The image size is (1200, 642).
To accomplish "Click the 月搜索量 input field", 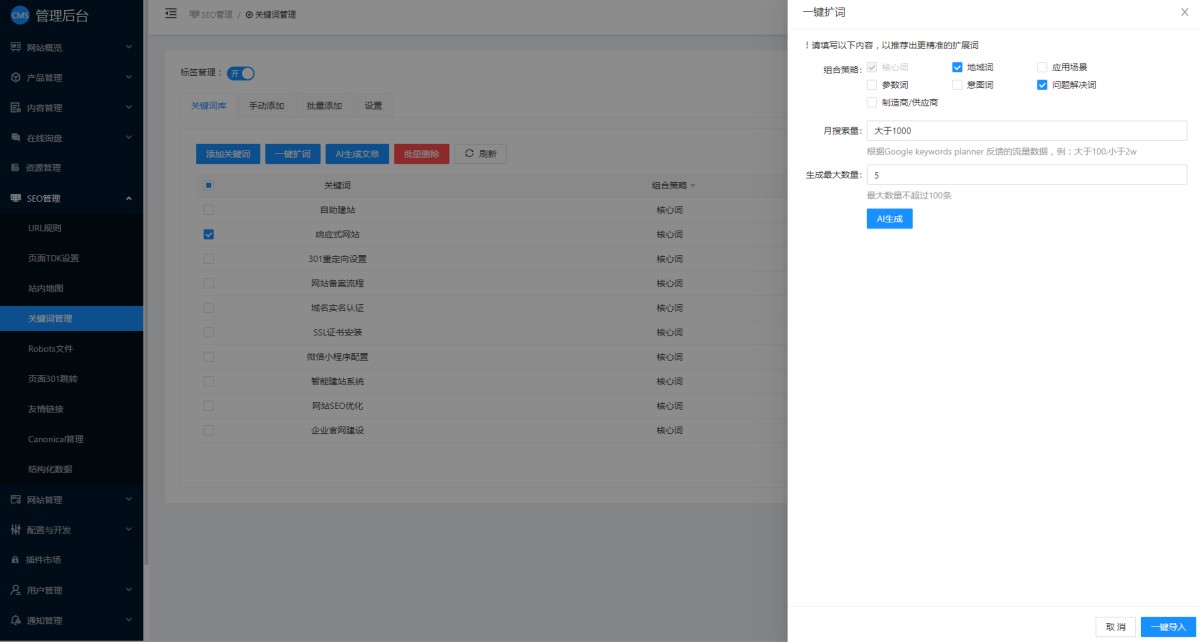I will 1027,130.
